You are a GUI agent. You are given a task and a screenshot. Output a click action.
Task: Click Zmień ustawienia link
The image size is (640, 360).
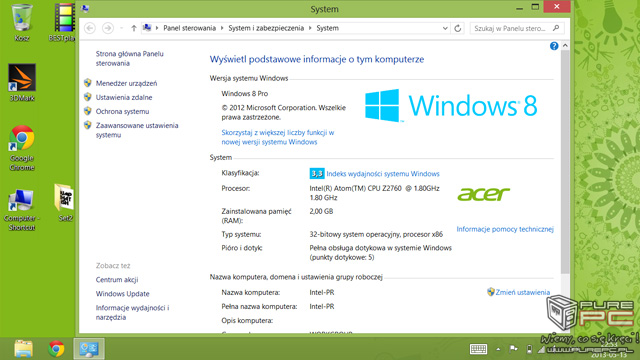tap(522, 292)
